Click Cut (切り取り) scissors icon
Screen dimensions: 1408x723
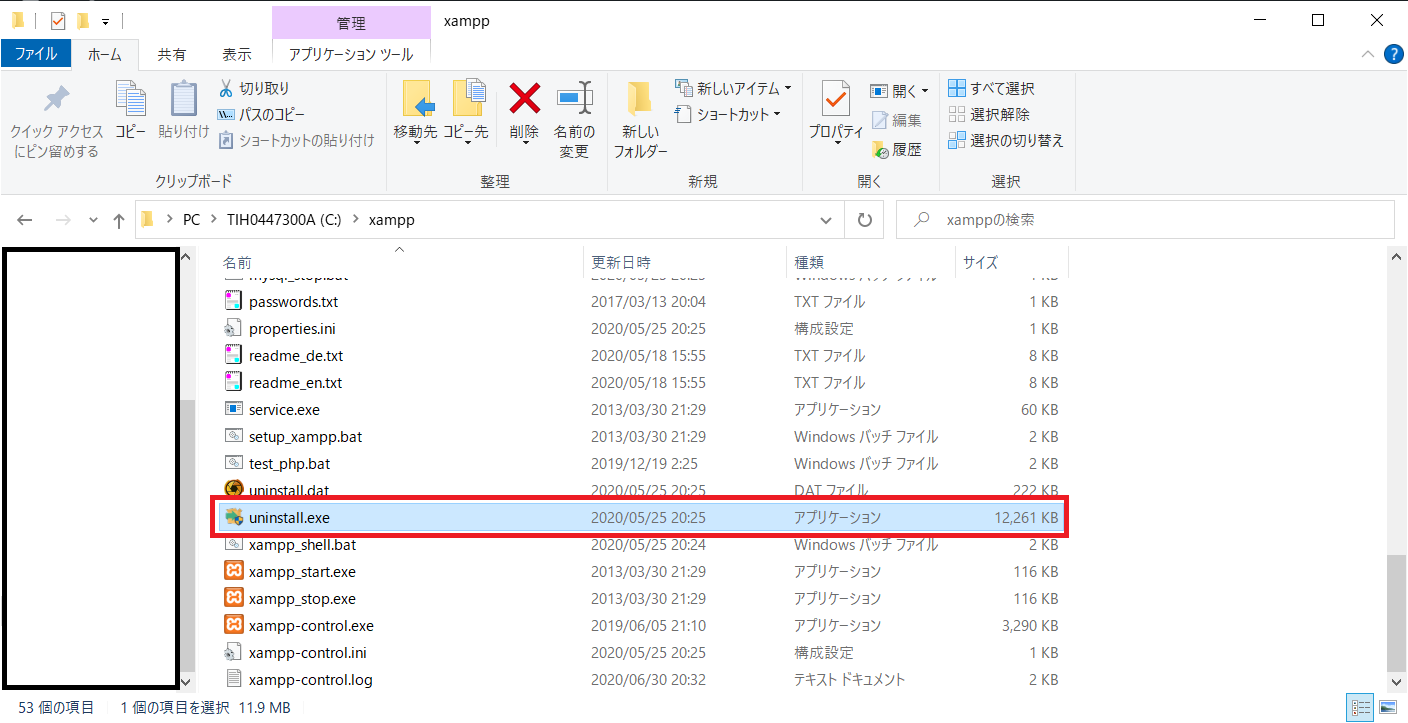click(x=226, y=88)
